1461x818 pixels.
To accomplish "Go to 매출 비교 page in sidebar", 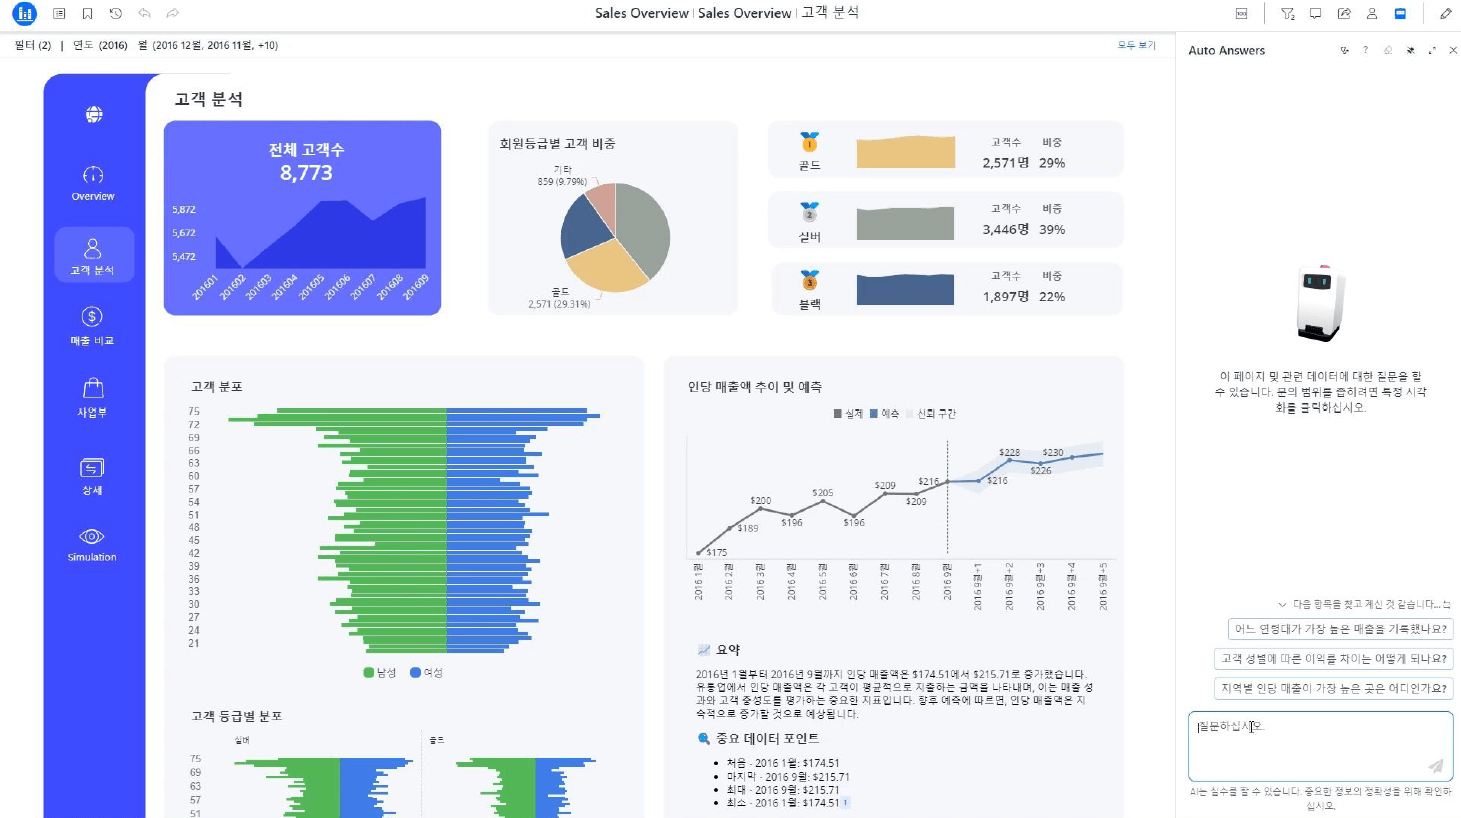I will point(92,326).
